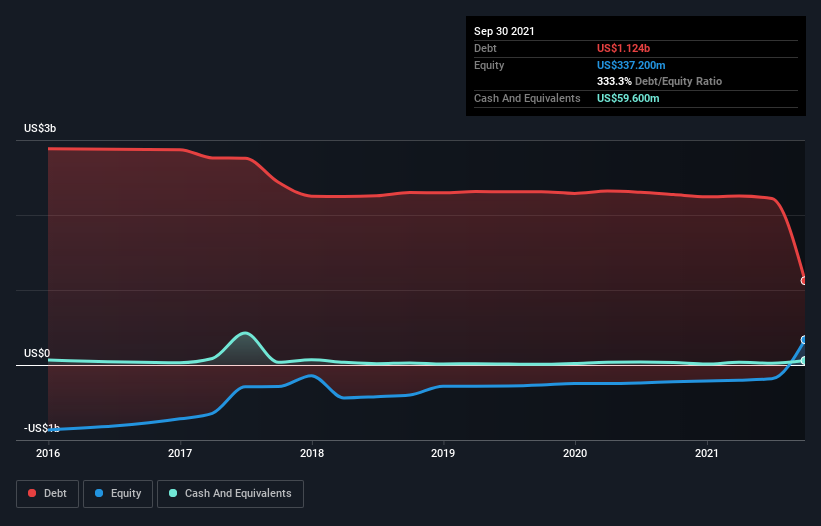Click the blue Equity data point marker

pos(804,340)
